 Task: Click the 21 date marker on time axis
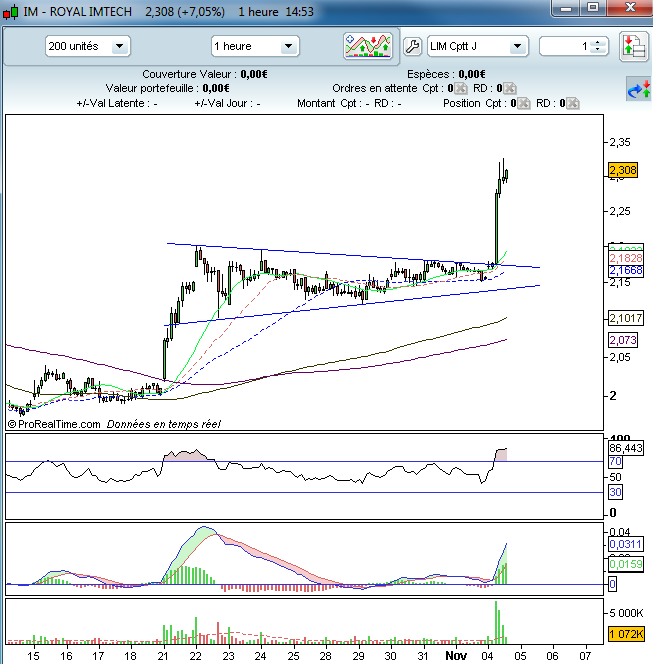[163, 656]
